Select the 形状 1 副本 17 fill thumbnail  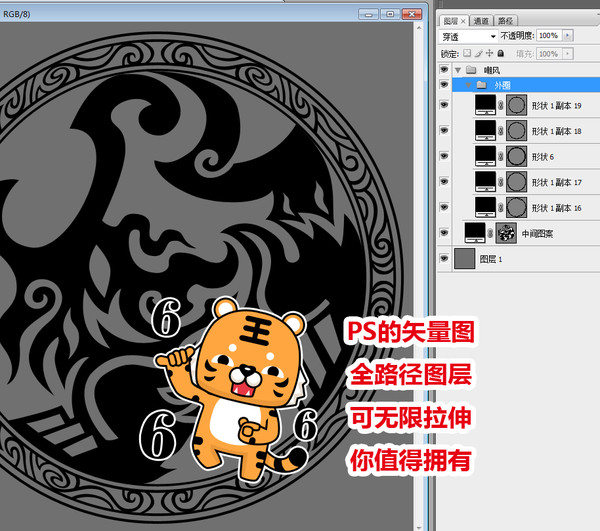pos(485,181)
